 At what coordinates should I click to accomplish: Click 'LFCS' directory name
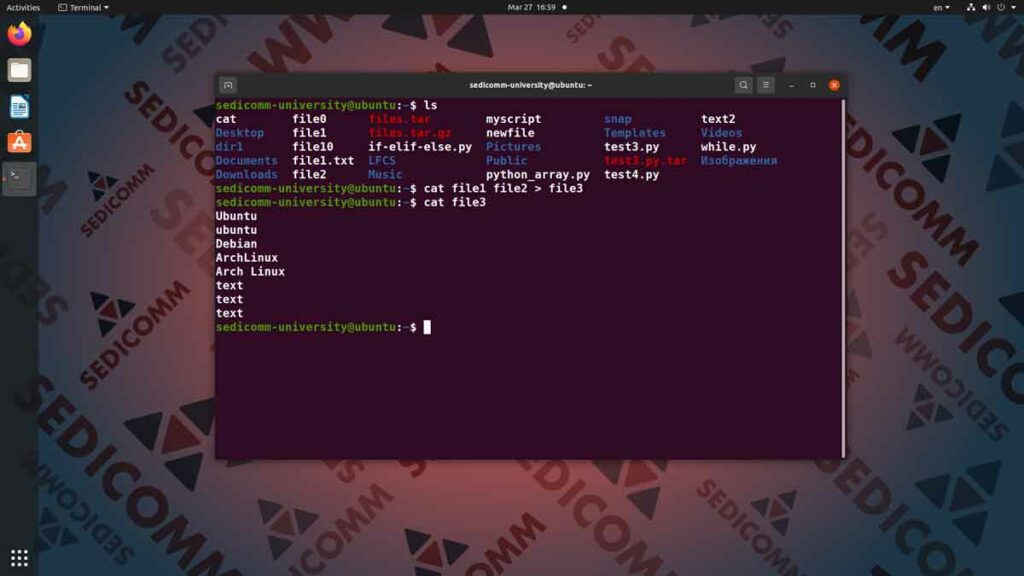[x=382, y=161]
